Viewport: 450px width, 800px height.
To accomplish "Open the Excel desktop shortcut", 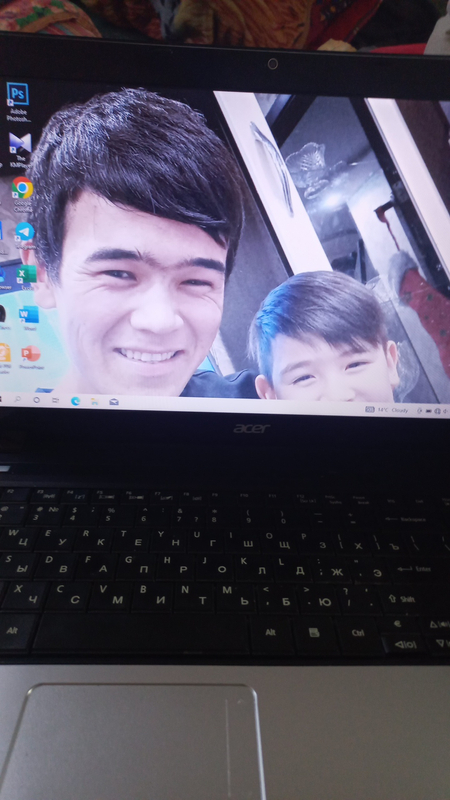I will click(x=26, y=277).
